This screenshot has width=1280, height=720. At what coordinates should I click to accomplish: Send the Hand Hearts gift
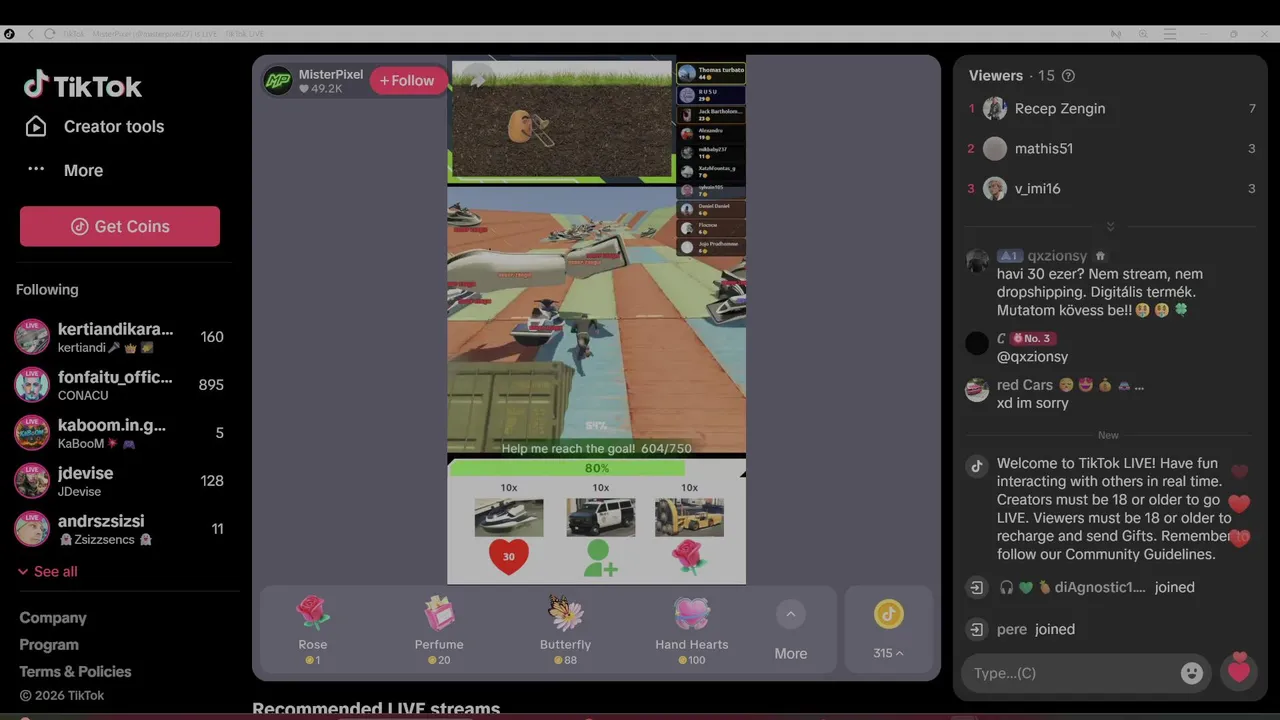pyautogui.click(x=692, y=630)
